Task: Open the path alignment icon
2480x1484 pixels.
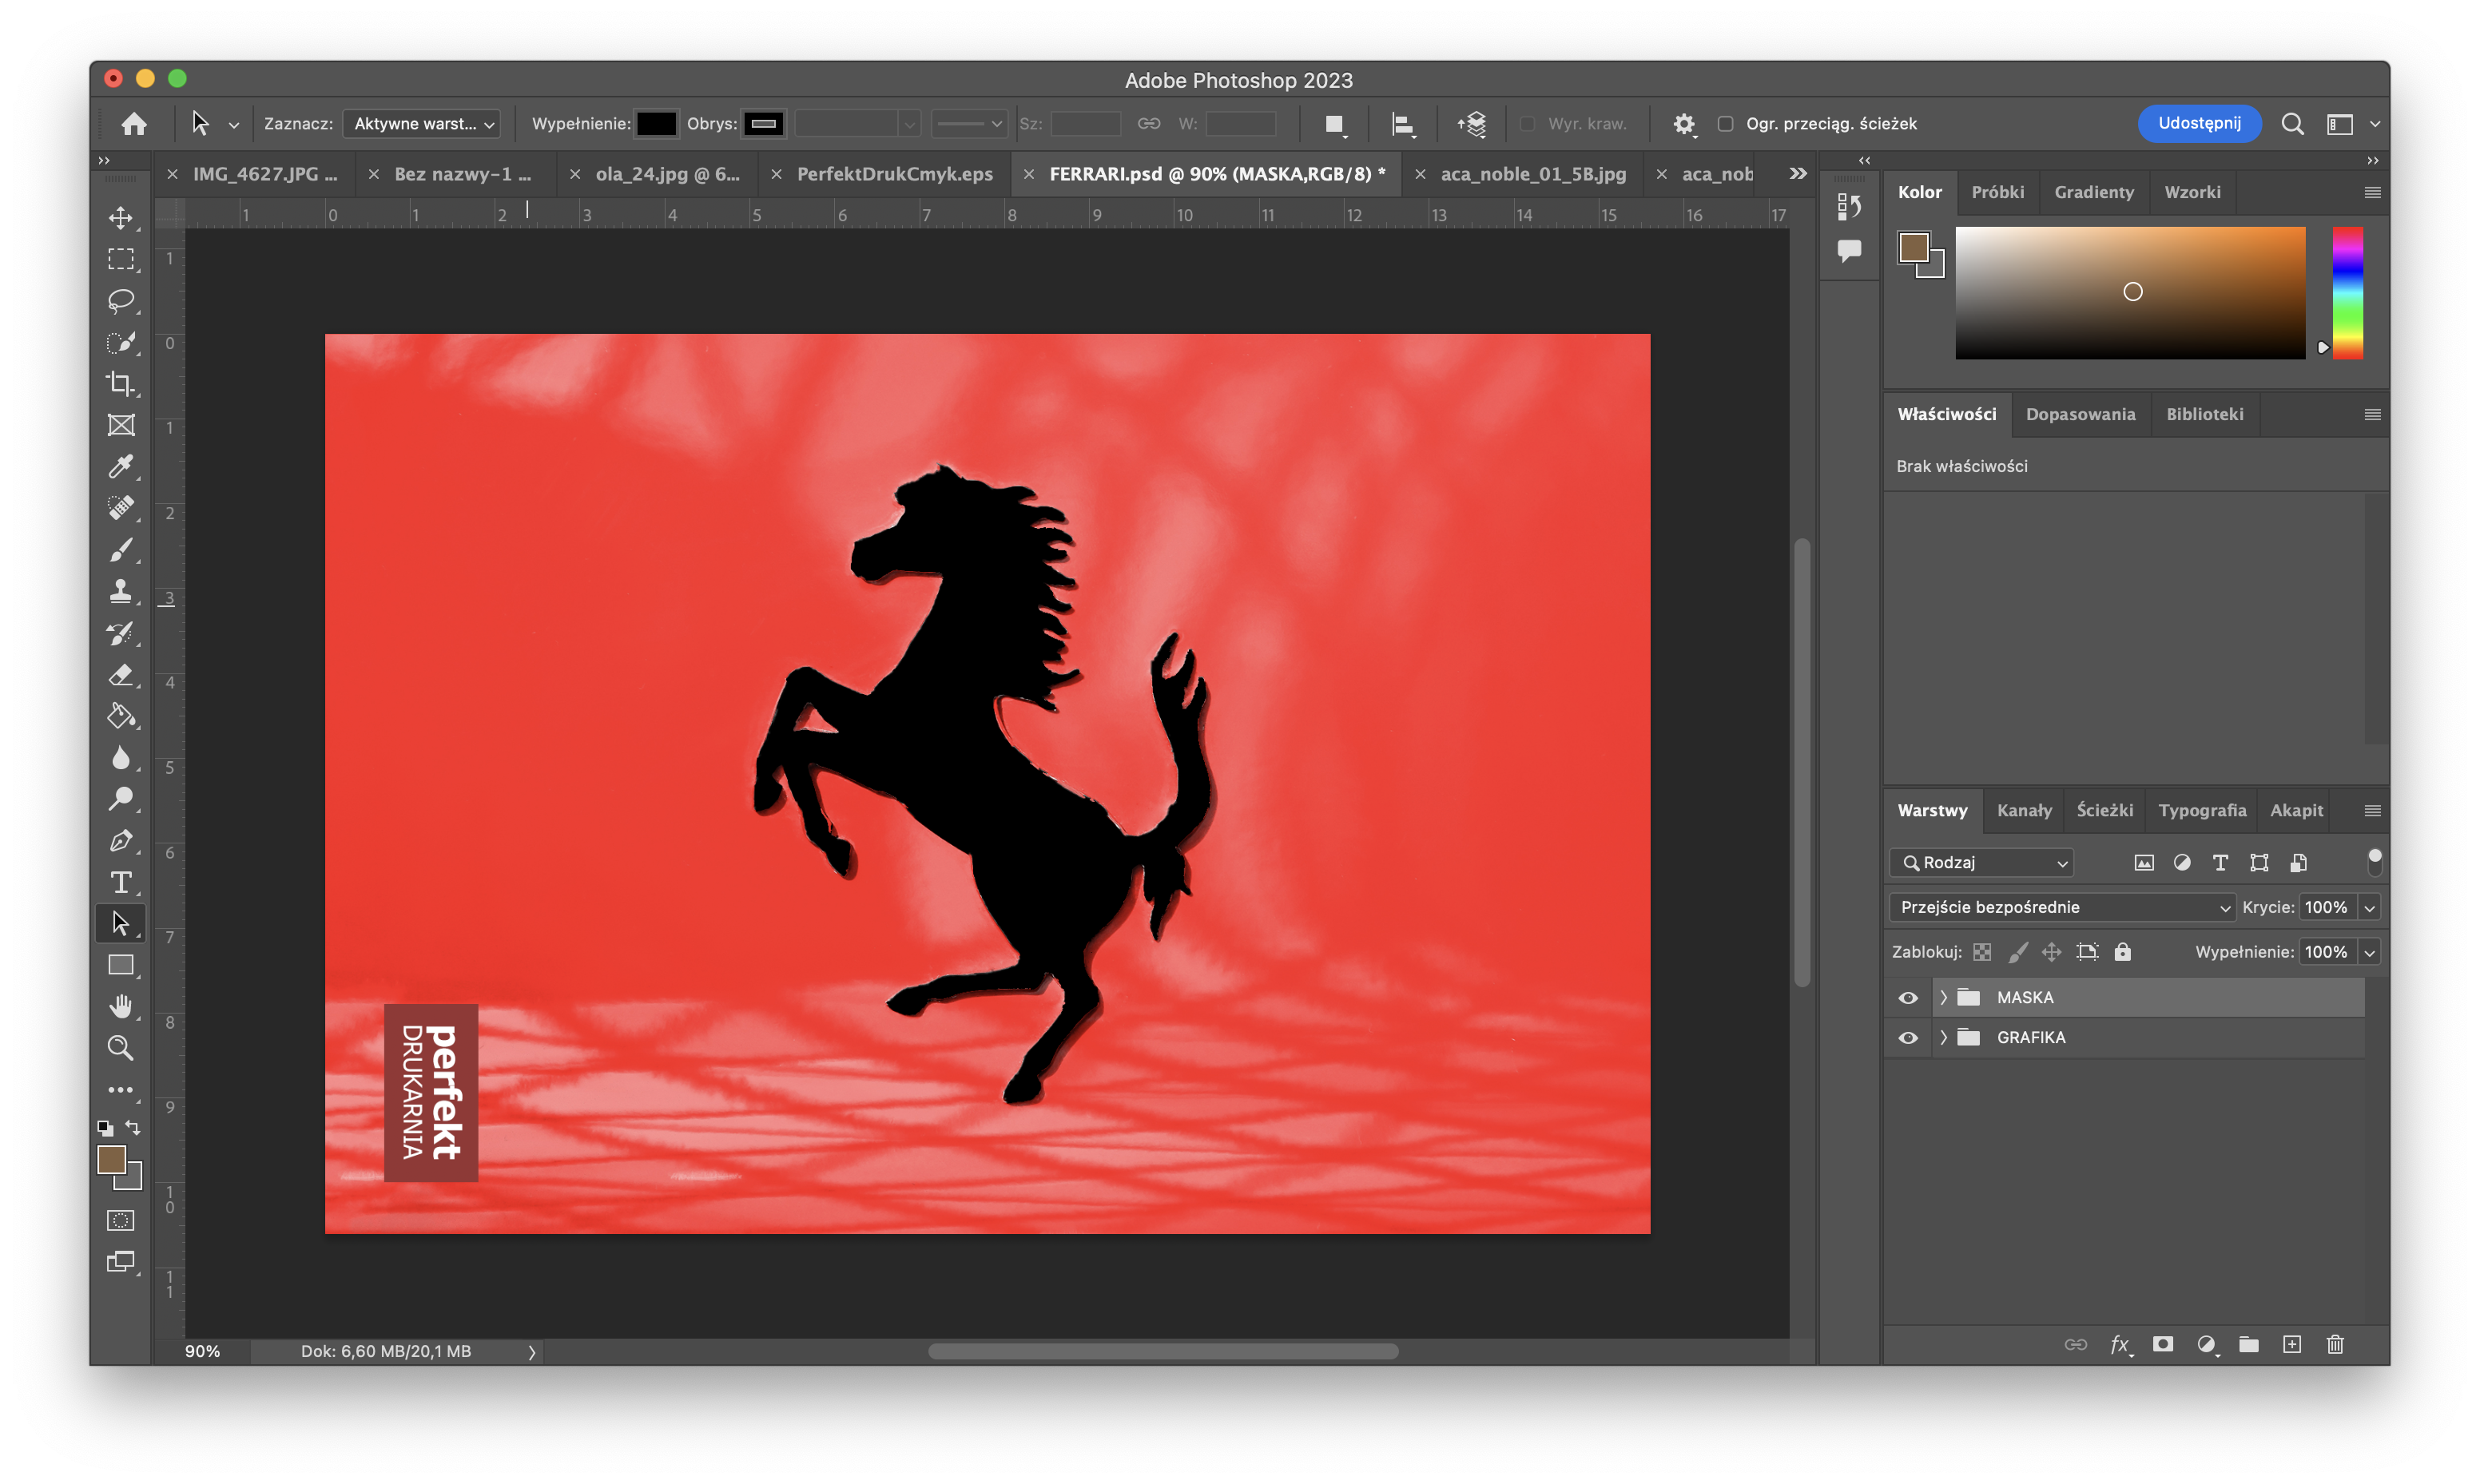Action: coord(1403,124)
